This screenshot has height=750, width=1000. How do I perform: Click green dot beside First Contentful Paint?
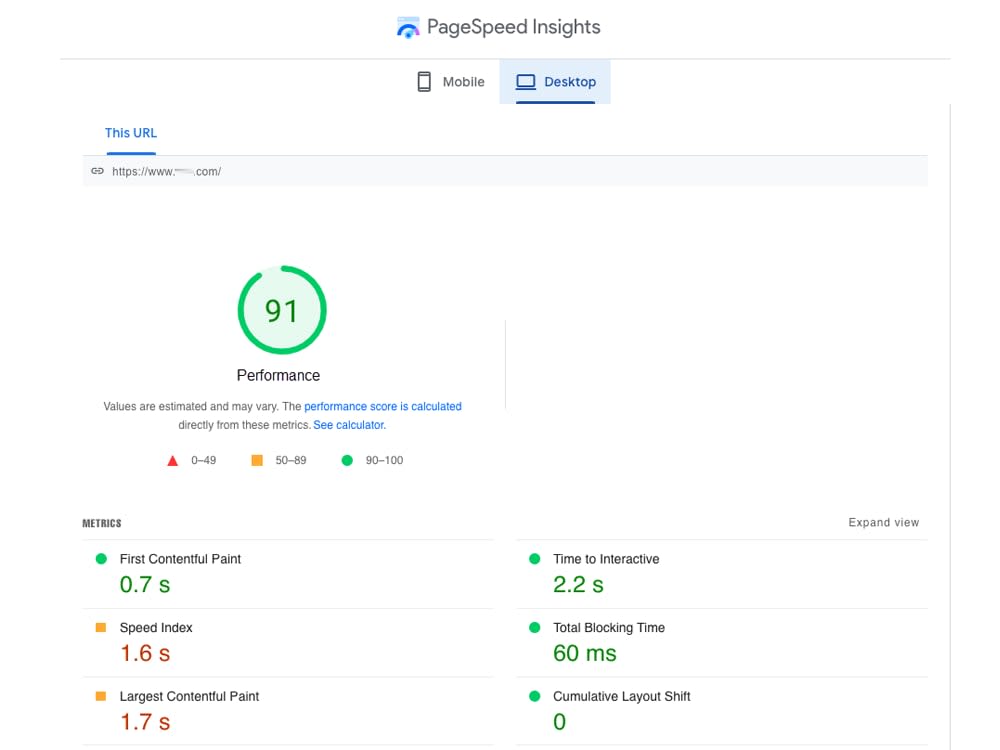tap(101, 559)
